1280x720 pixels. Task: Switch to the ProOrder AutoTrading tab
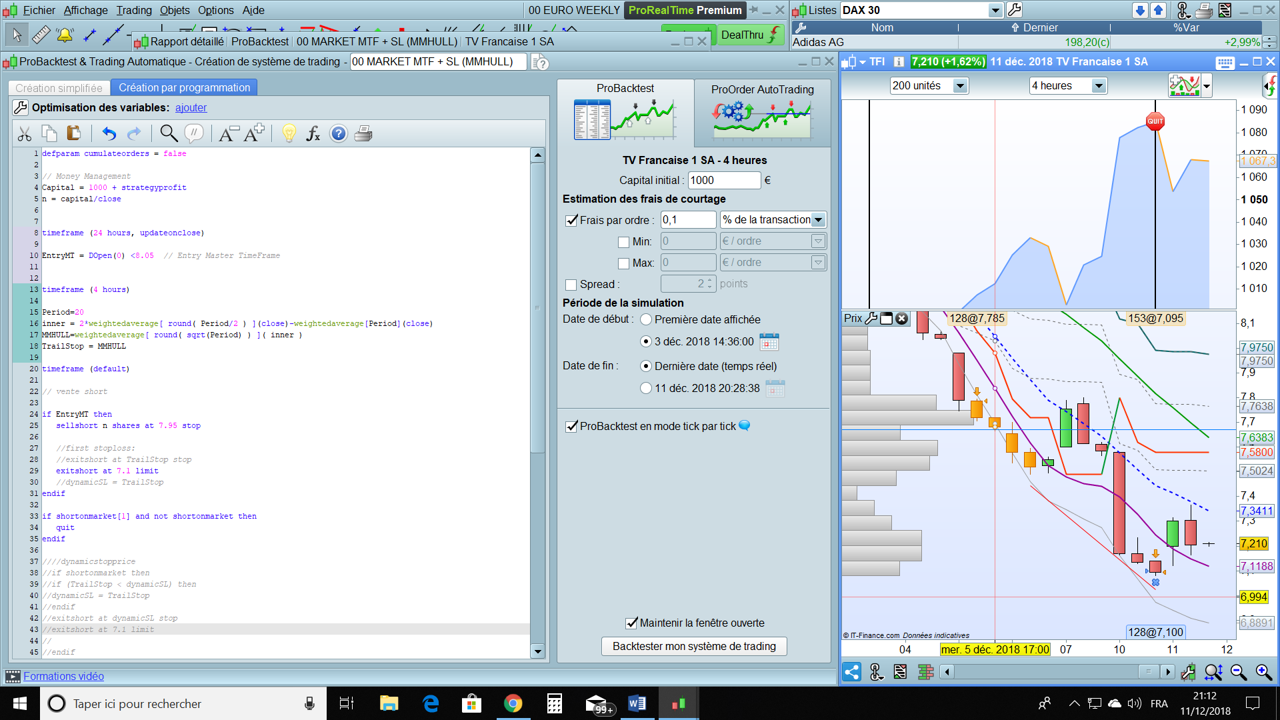[762, 112]
